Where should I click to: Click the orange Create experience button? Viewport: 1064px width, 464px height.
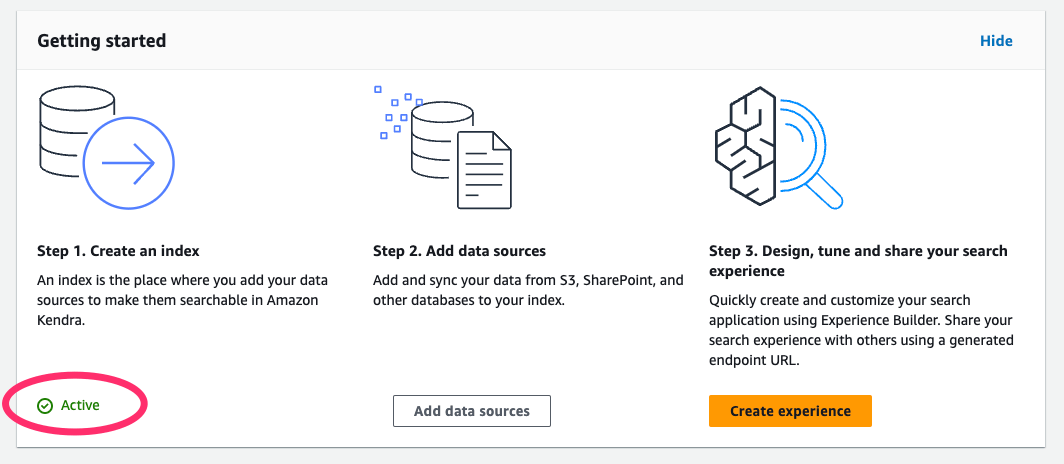(x=790, y=411)
